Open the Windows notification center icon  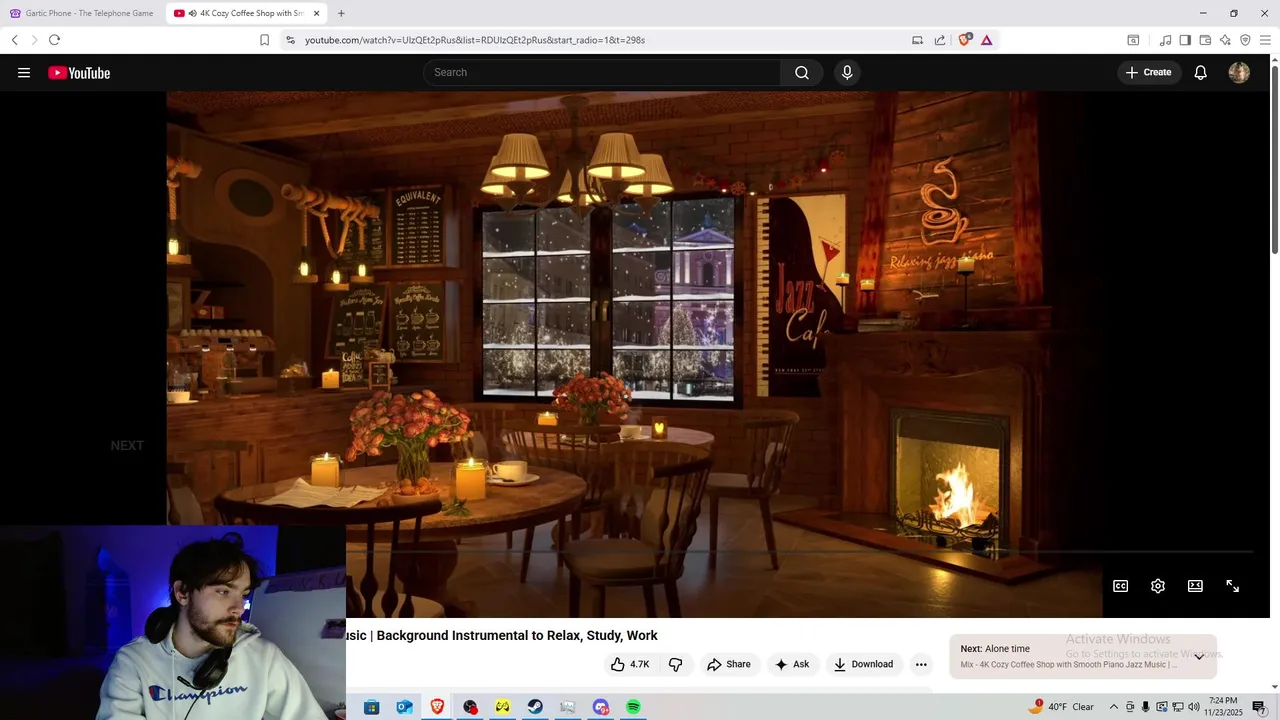coord(1260,707)
